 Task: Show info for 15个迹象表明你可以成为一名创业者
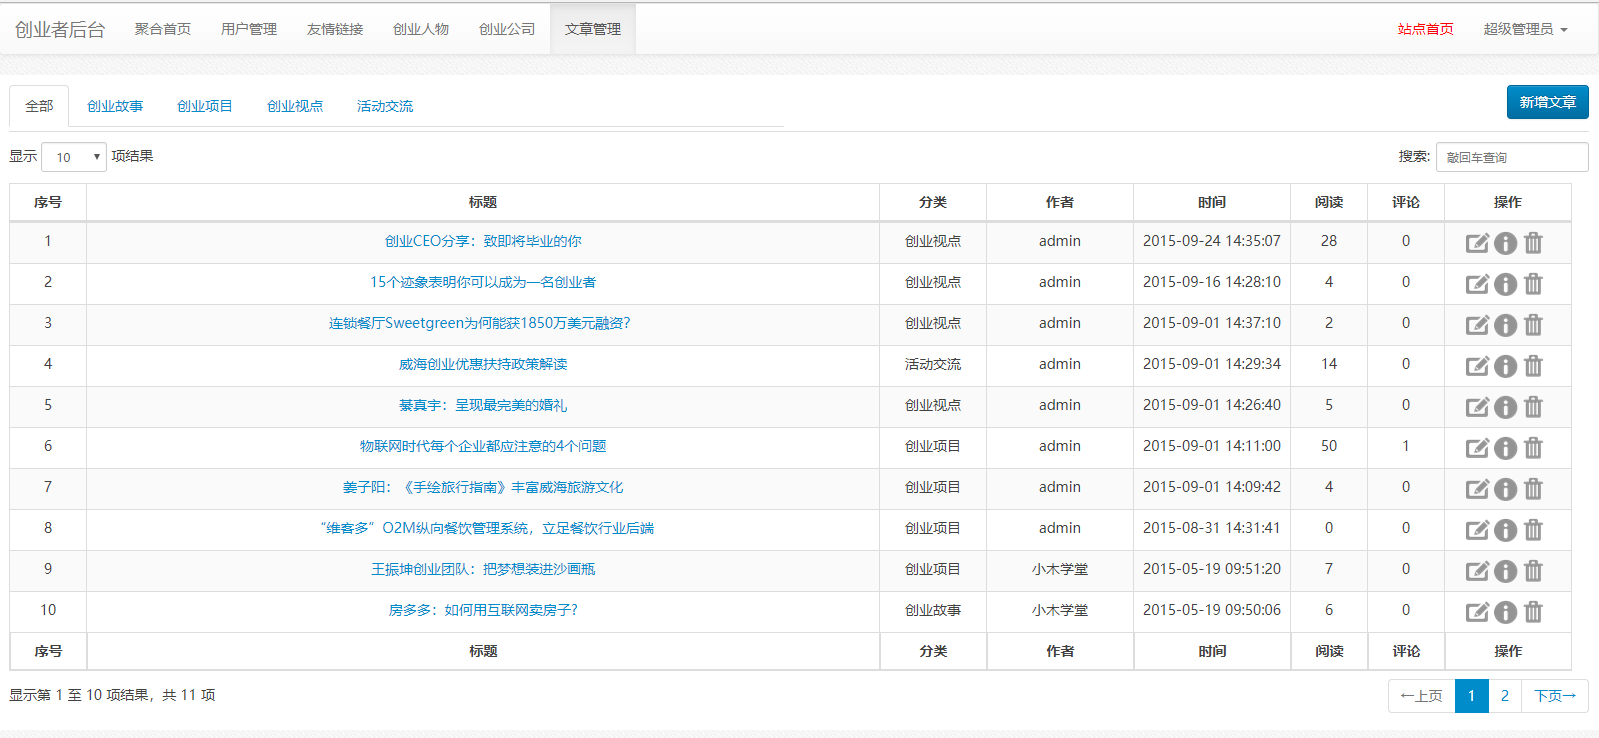[x=1506, y=284]
